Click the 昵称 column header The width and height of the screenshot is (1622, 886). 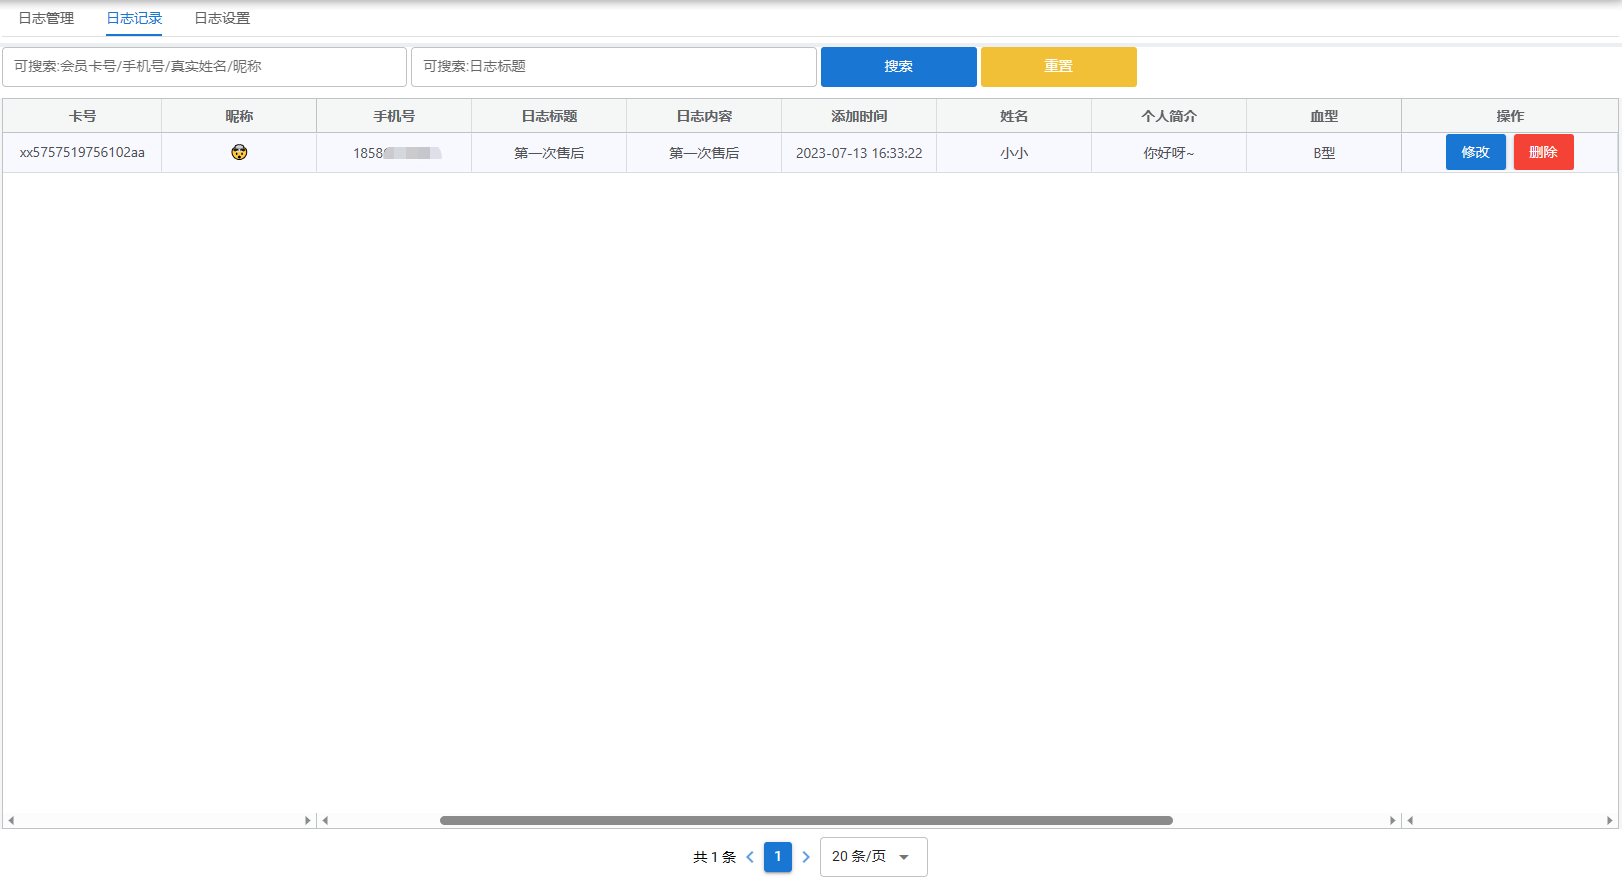pos(239,116)
